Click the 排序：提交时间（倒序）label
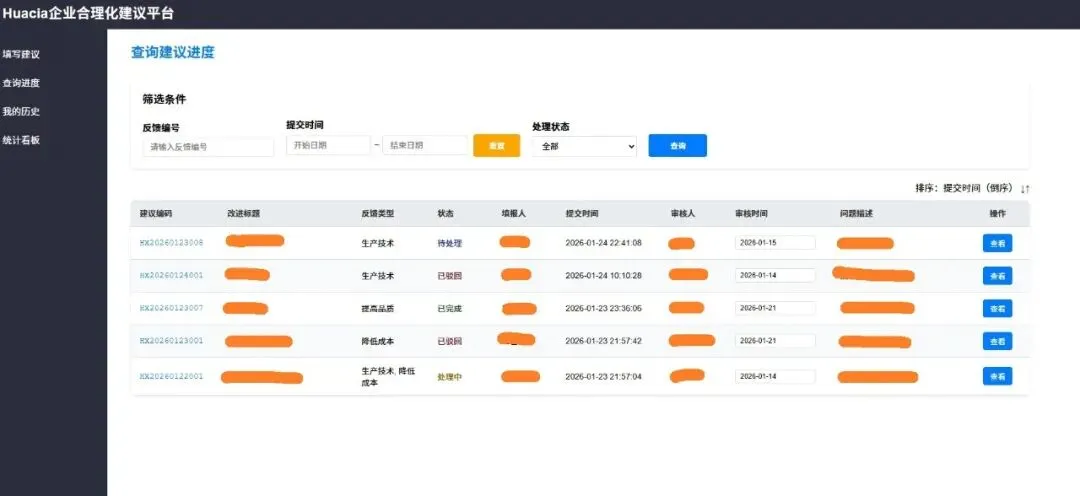Screen dimensions: 1080x496 (x=964, y=188)
